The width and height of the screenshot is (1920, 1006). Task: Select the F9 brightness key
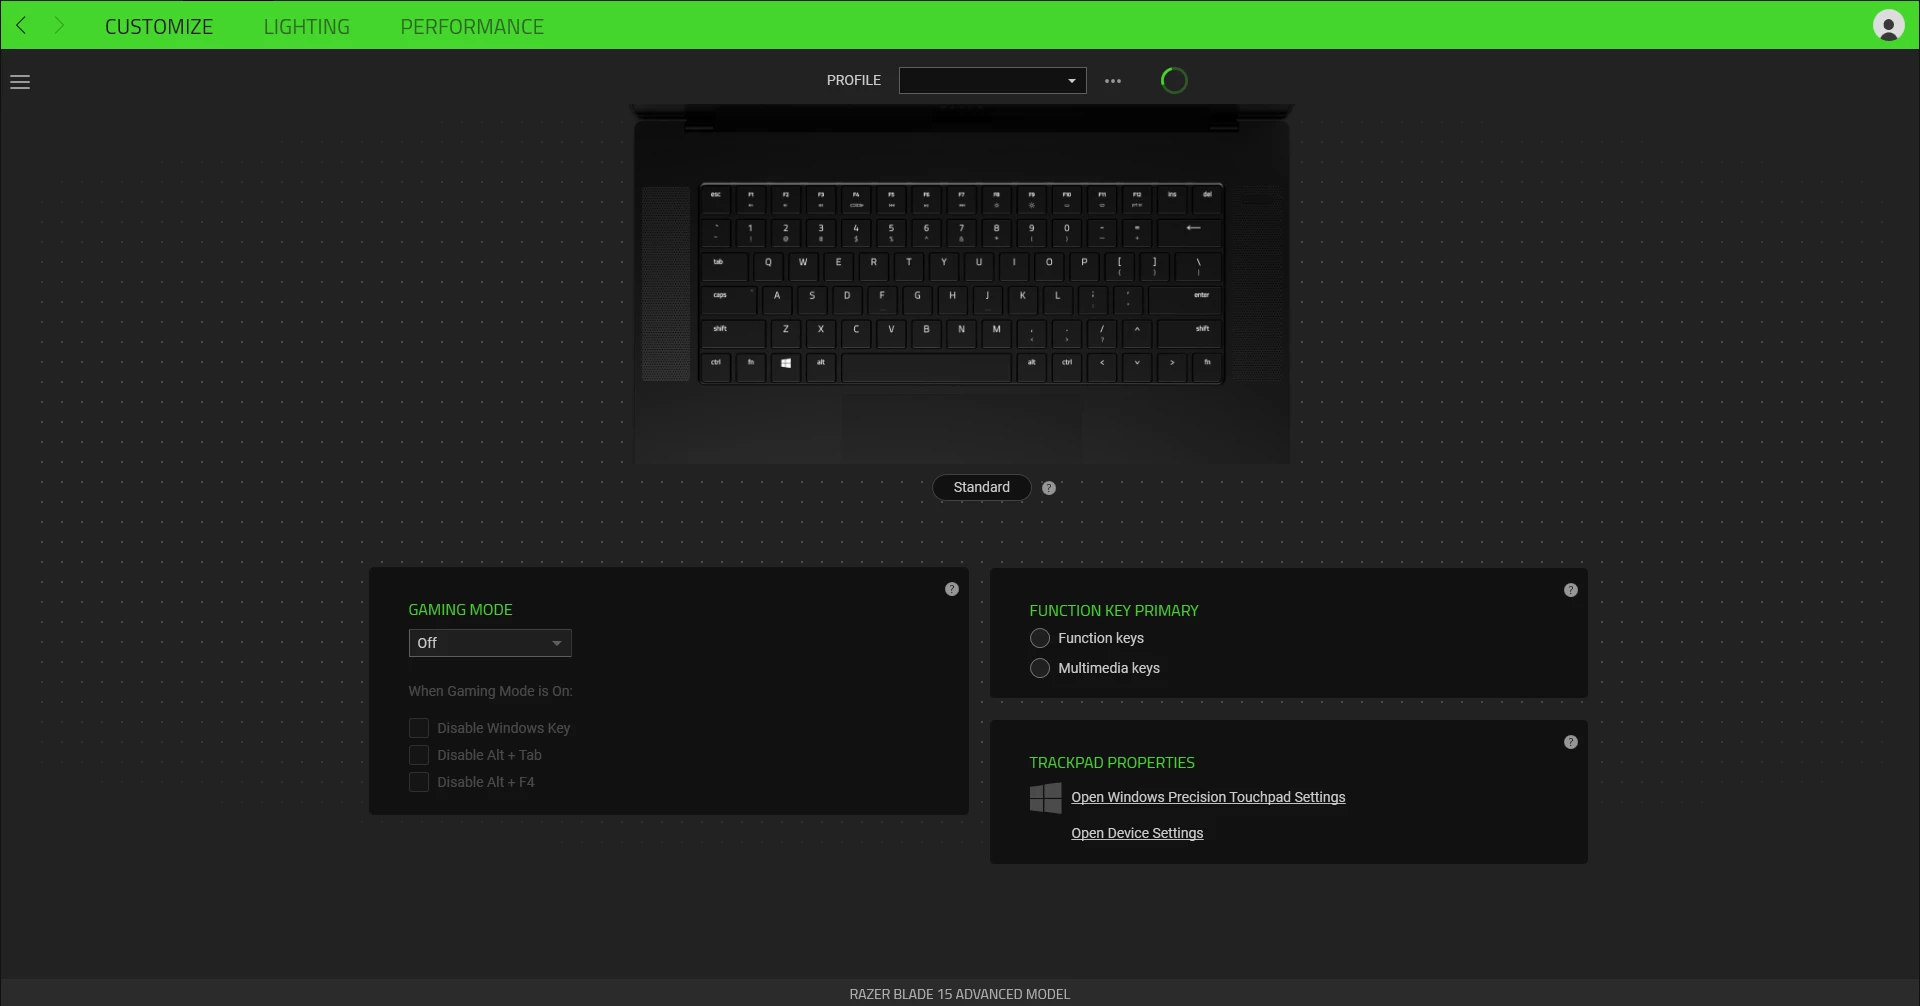click(1032, 199)
